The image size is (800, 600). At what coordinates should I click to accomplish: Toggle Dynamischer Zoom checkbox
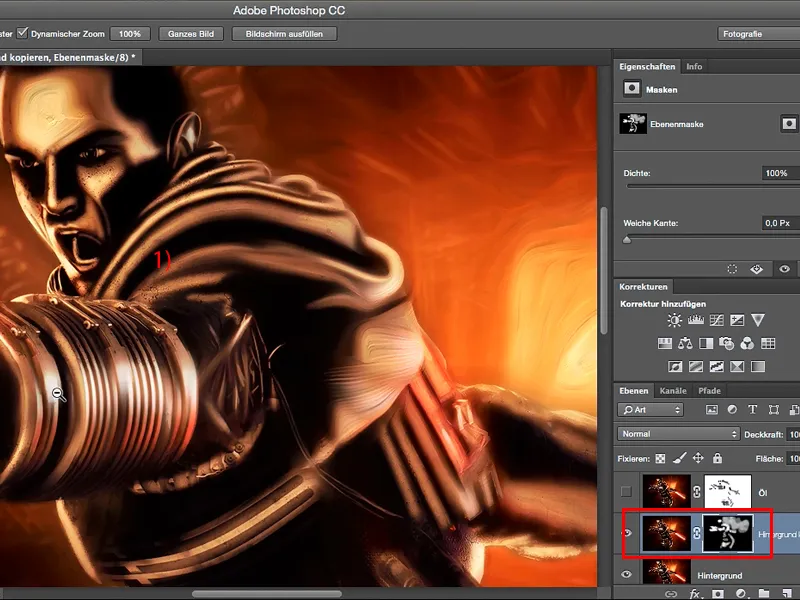[x=22, y=33]
